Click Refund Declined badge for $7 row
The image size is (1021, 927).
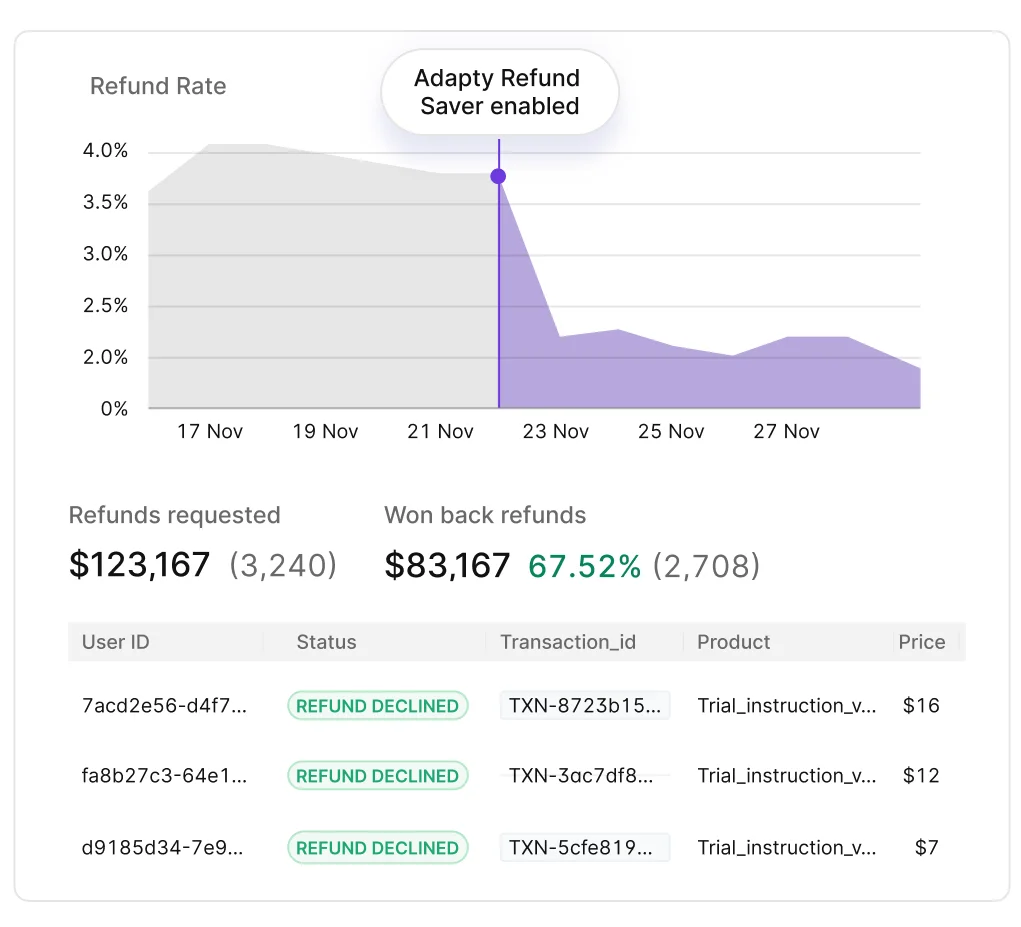pos(377,847)
